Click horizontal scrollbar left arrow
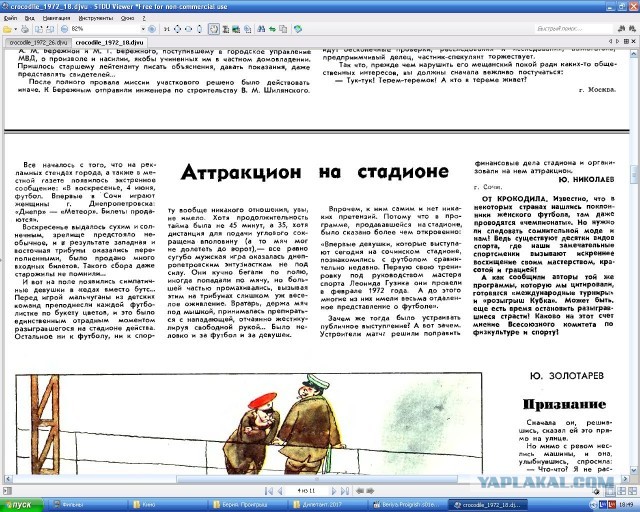 [8, 479]
